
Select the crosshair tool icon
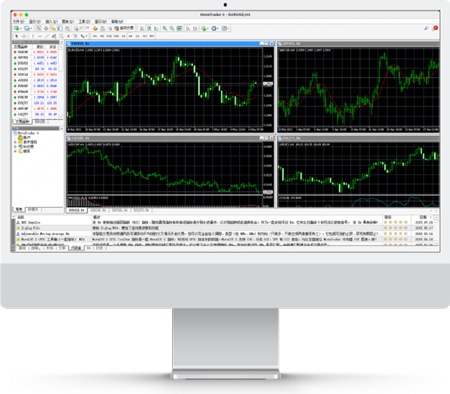coord(24,36)
